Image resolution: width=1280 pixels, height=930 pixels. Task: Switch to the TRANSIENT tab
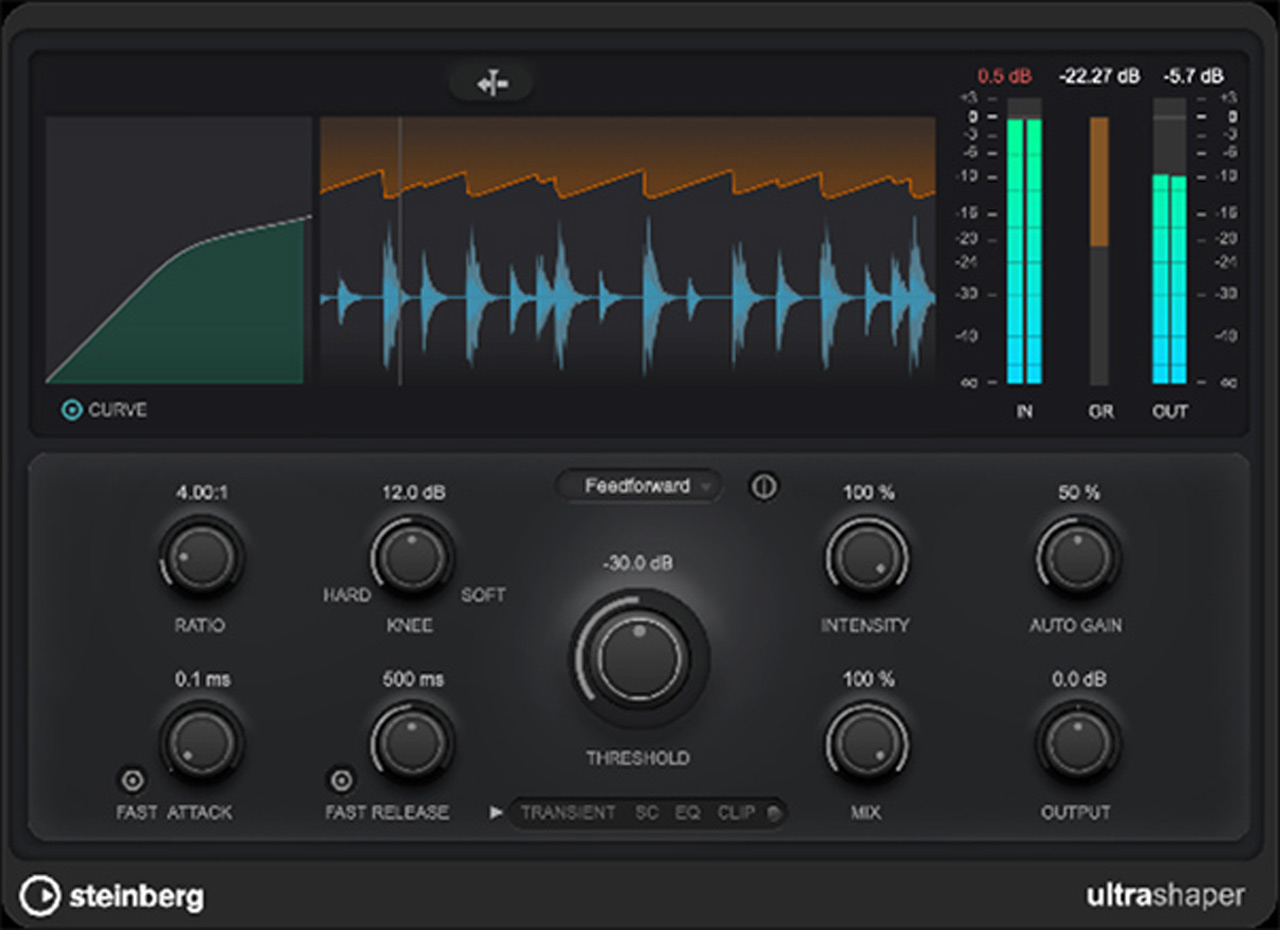568,813
